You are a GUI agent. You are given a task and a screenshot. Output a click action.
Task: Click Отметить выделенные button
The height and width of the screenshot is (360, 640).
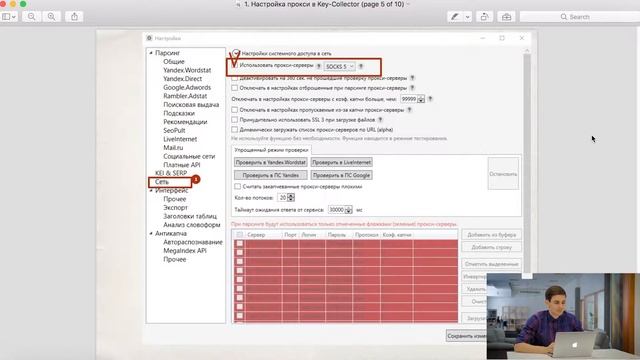click(x=491, y=264)
